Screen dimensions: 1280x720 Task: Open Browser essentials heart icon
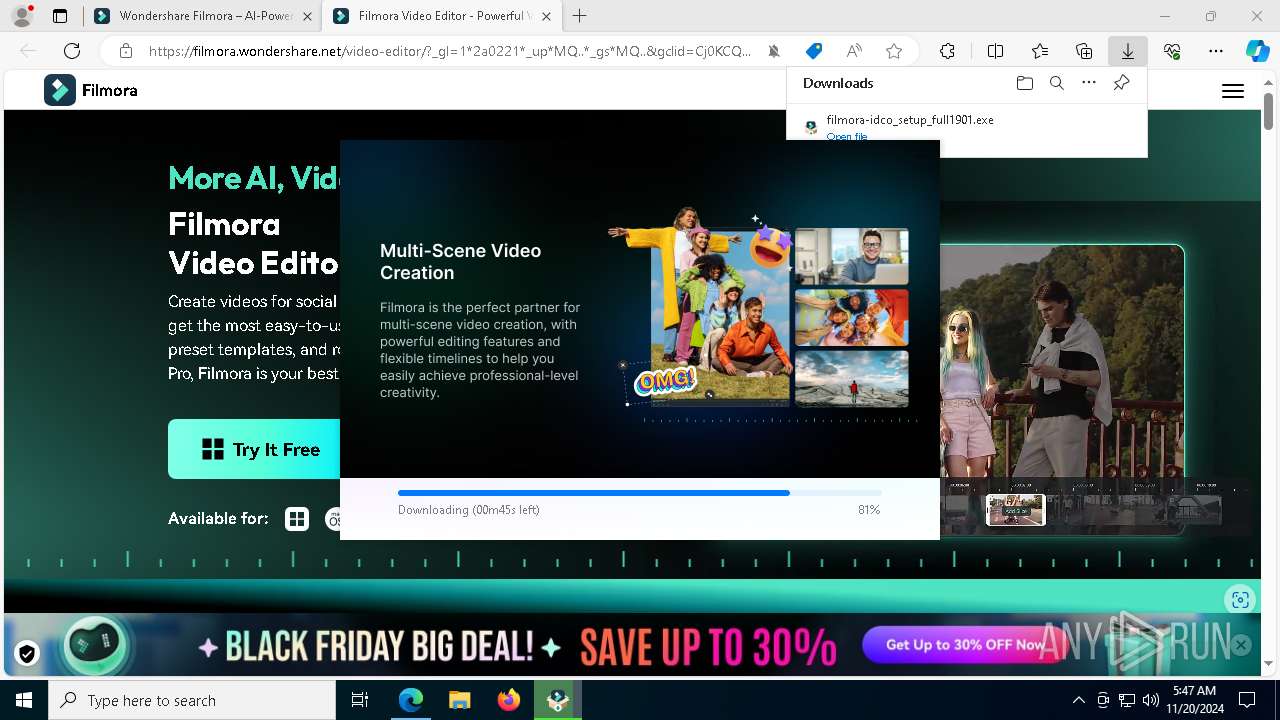[1172, 51]
